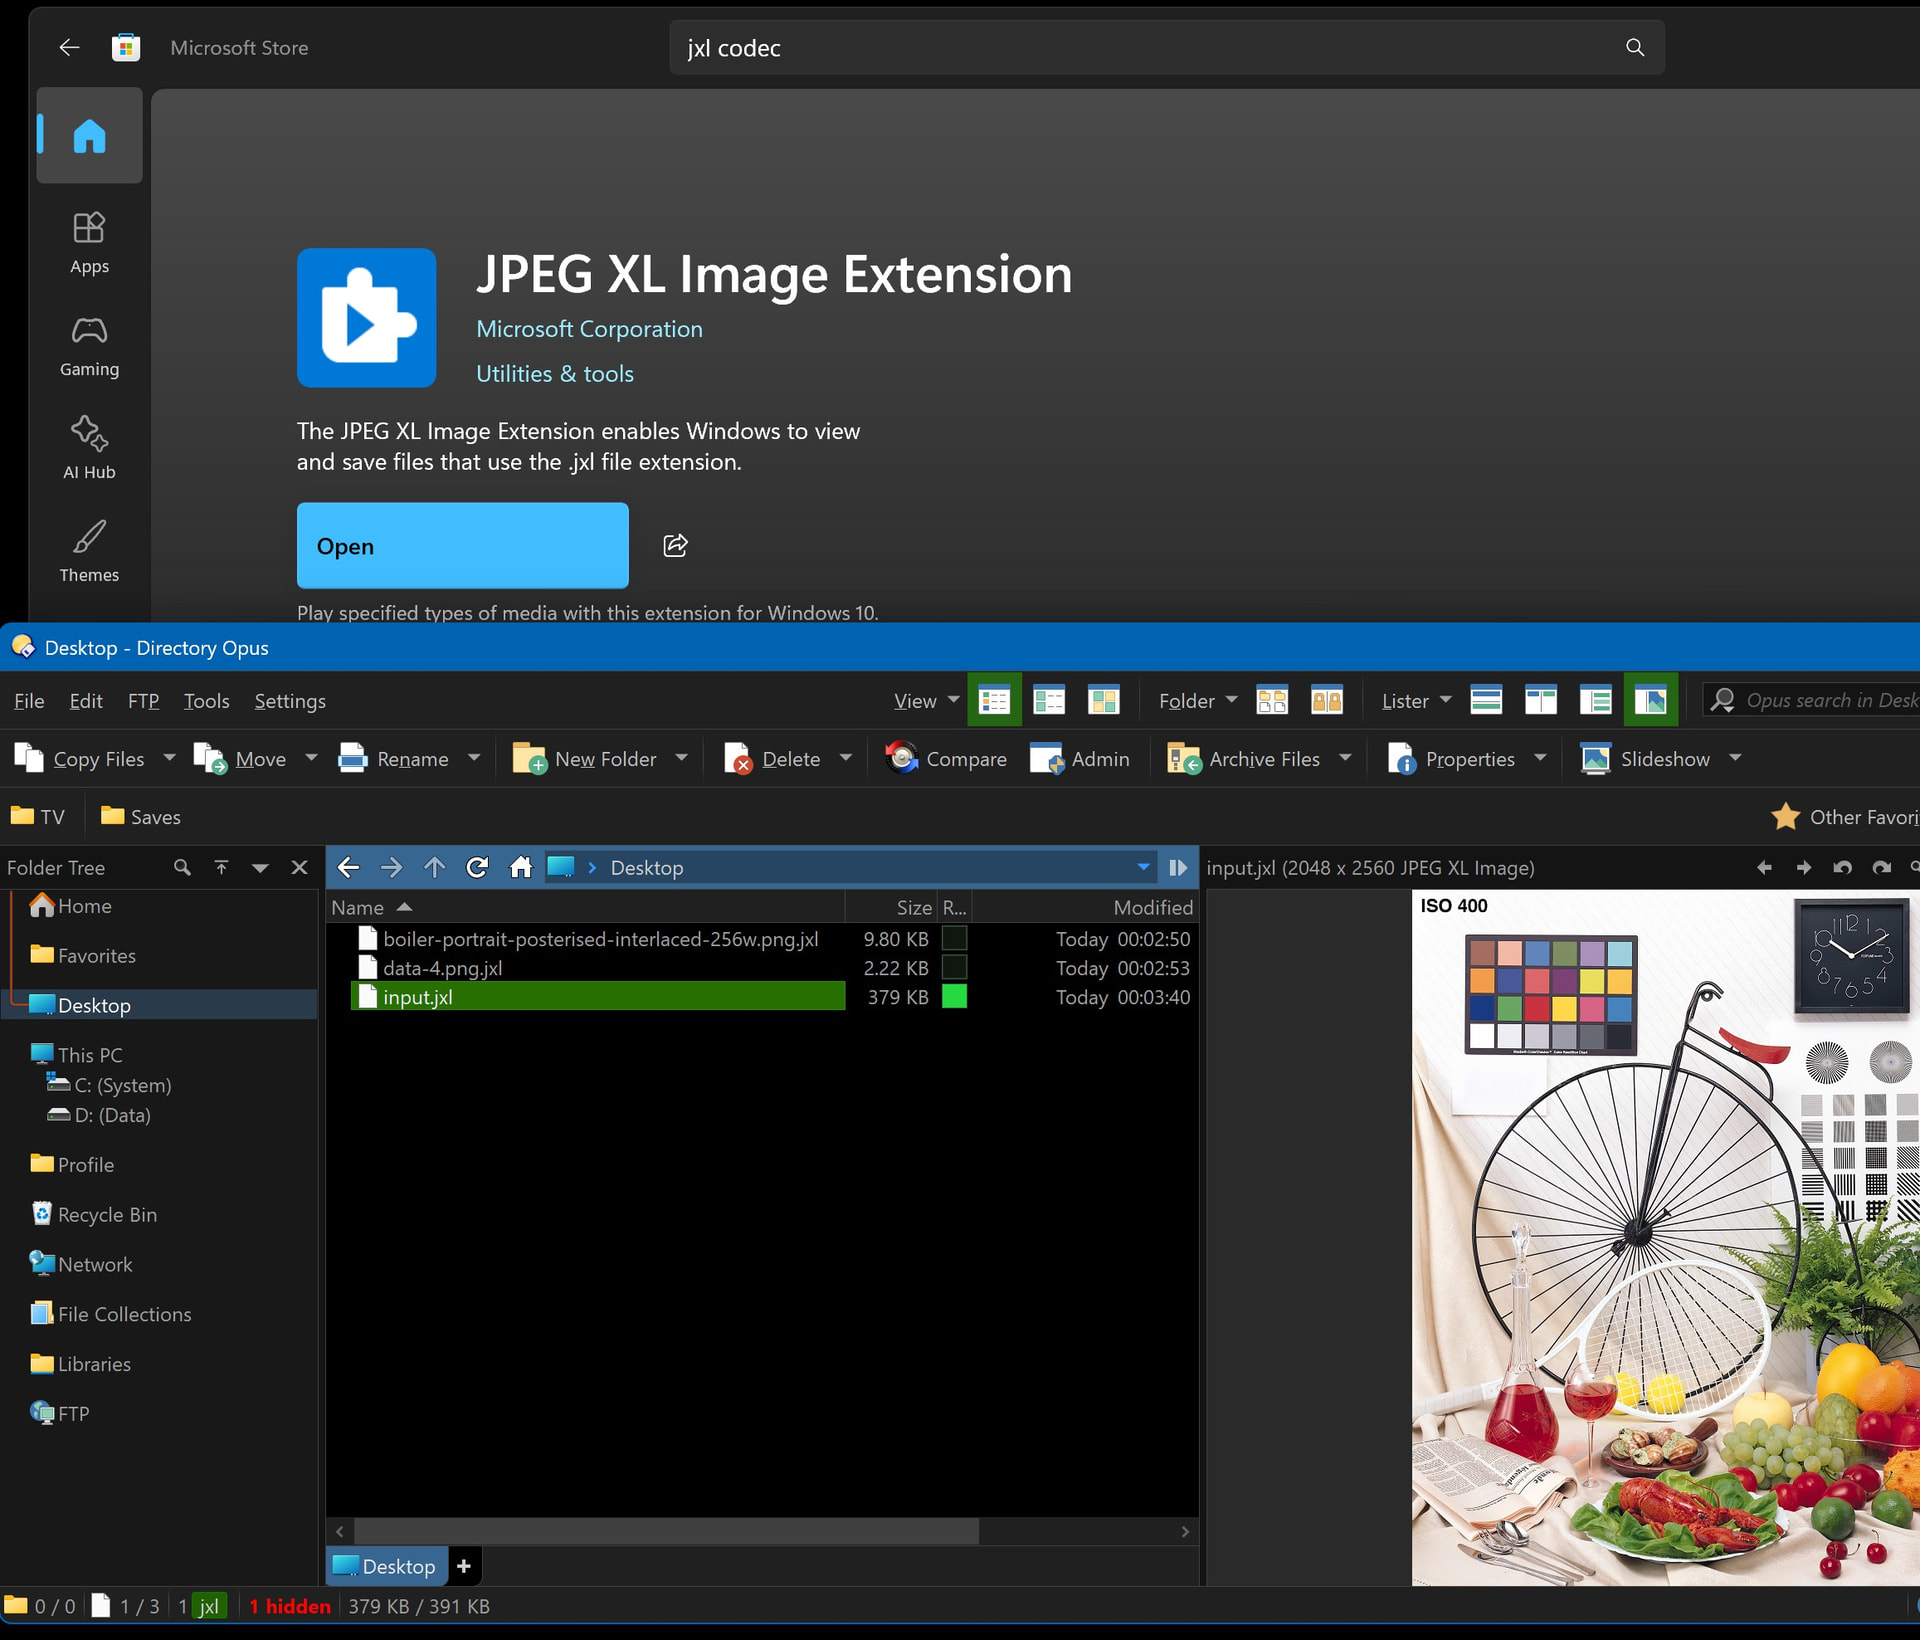1920x1640 pixels.
Task: Open the Settings menu in Directory Opus
Action: click(290, 701)
